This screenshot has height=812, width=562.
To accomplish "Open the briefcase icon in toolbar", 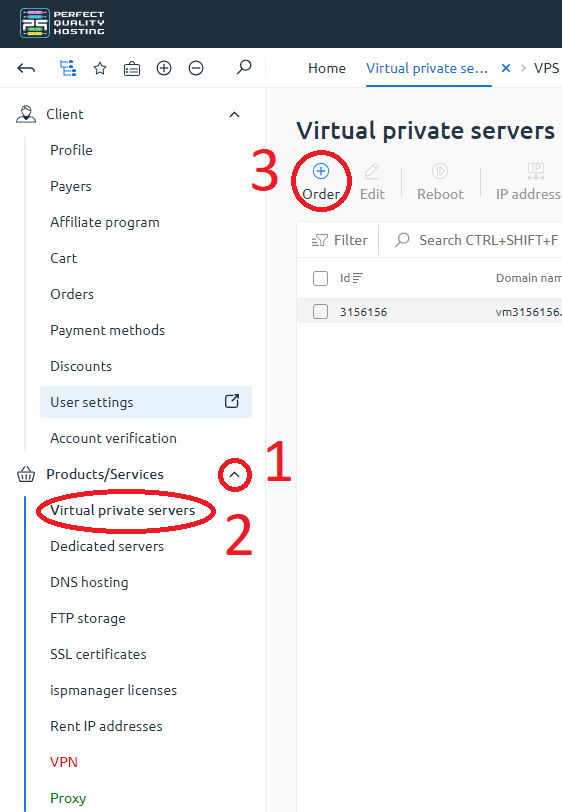I will pos(132,68).
